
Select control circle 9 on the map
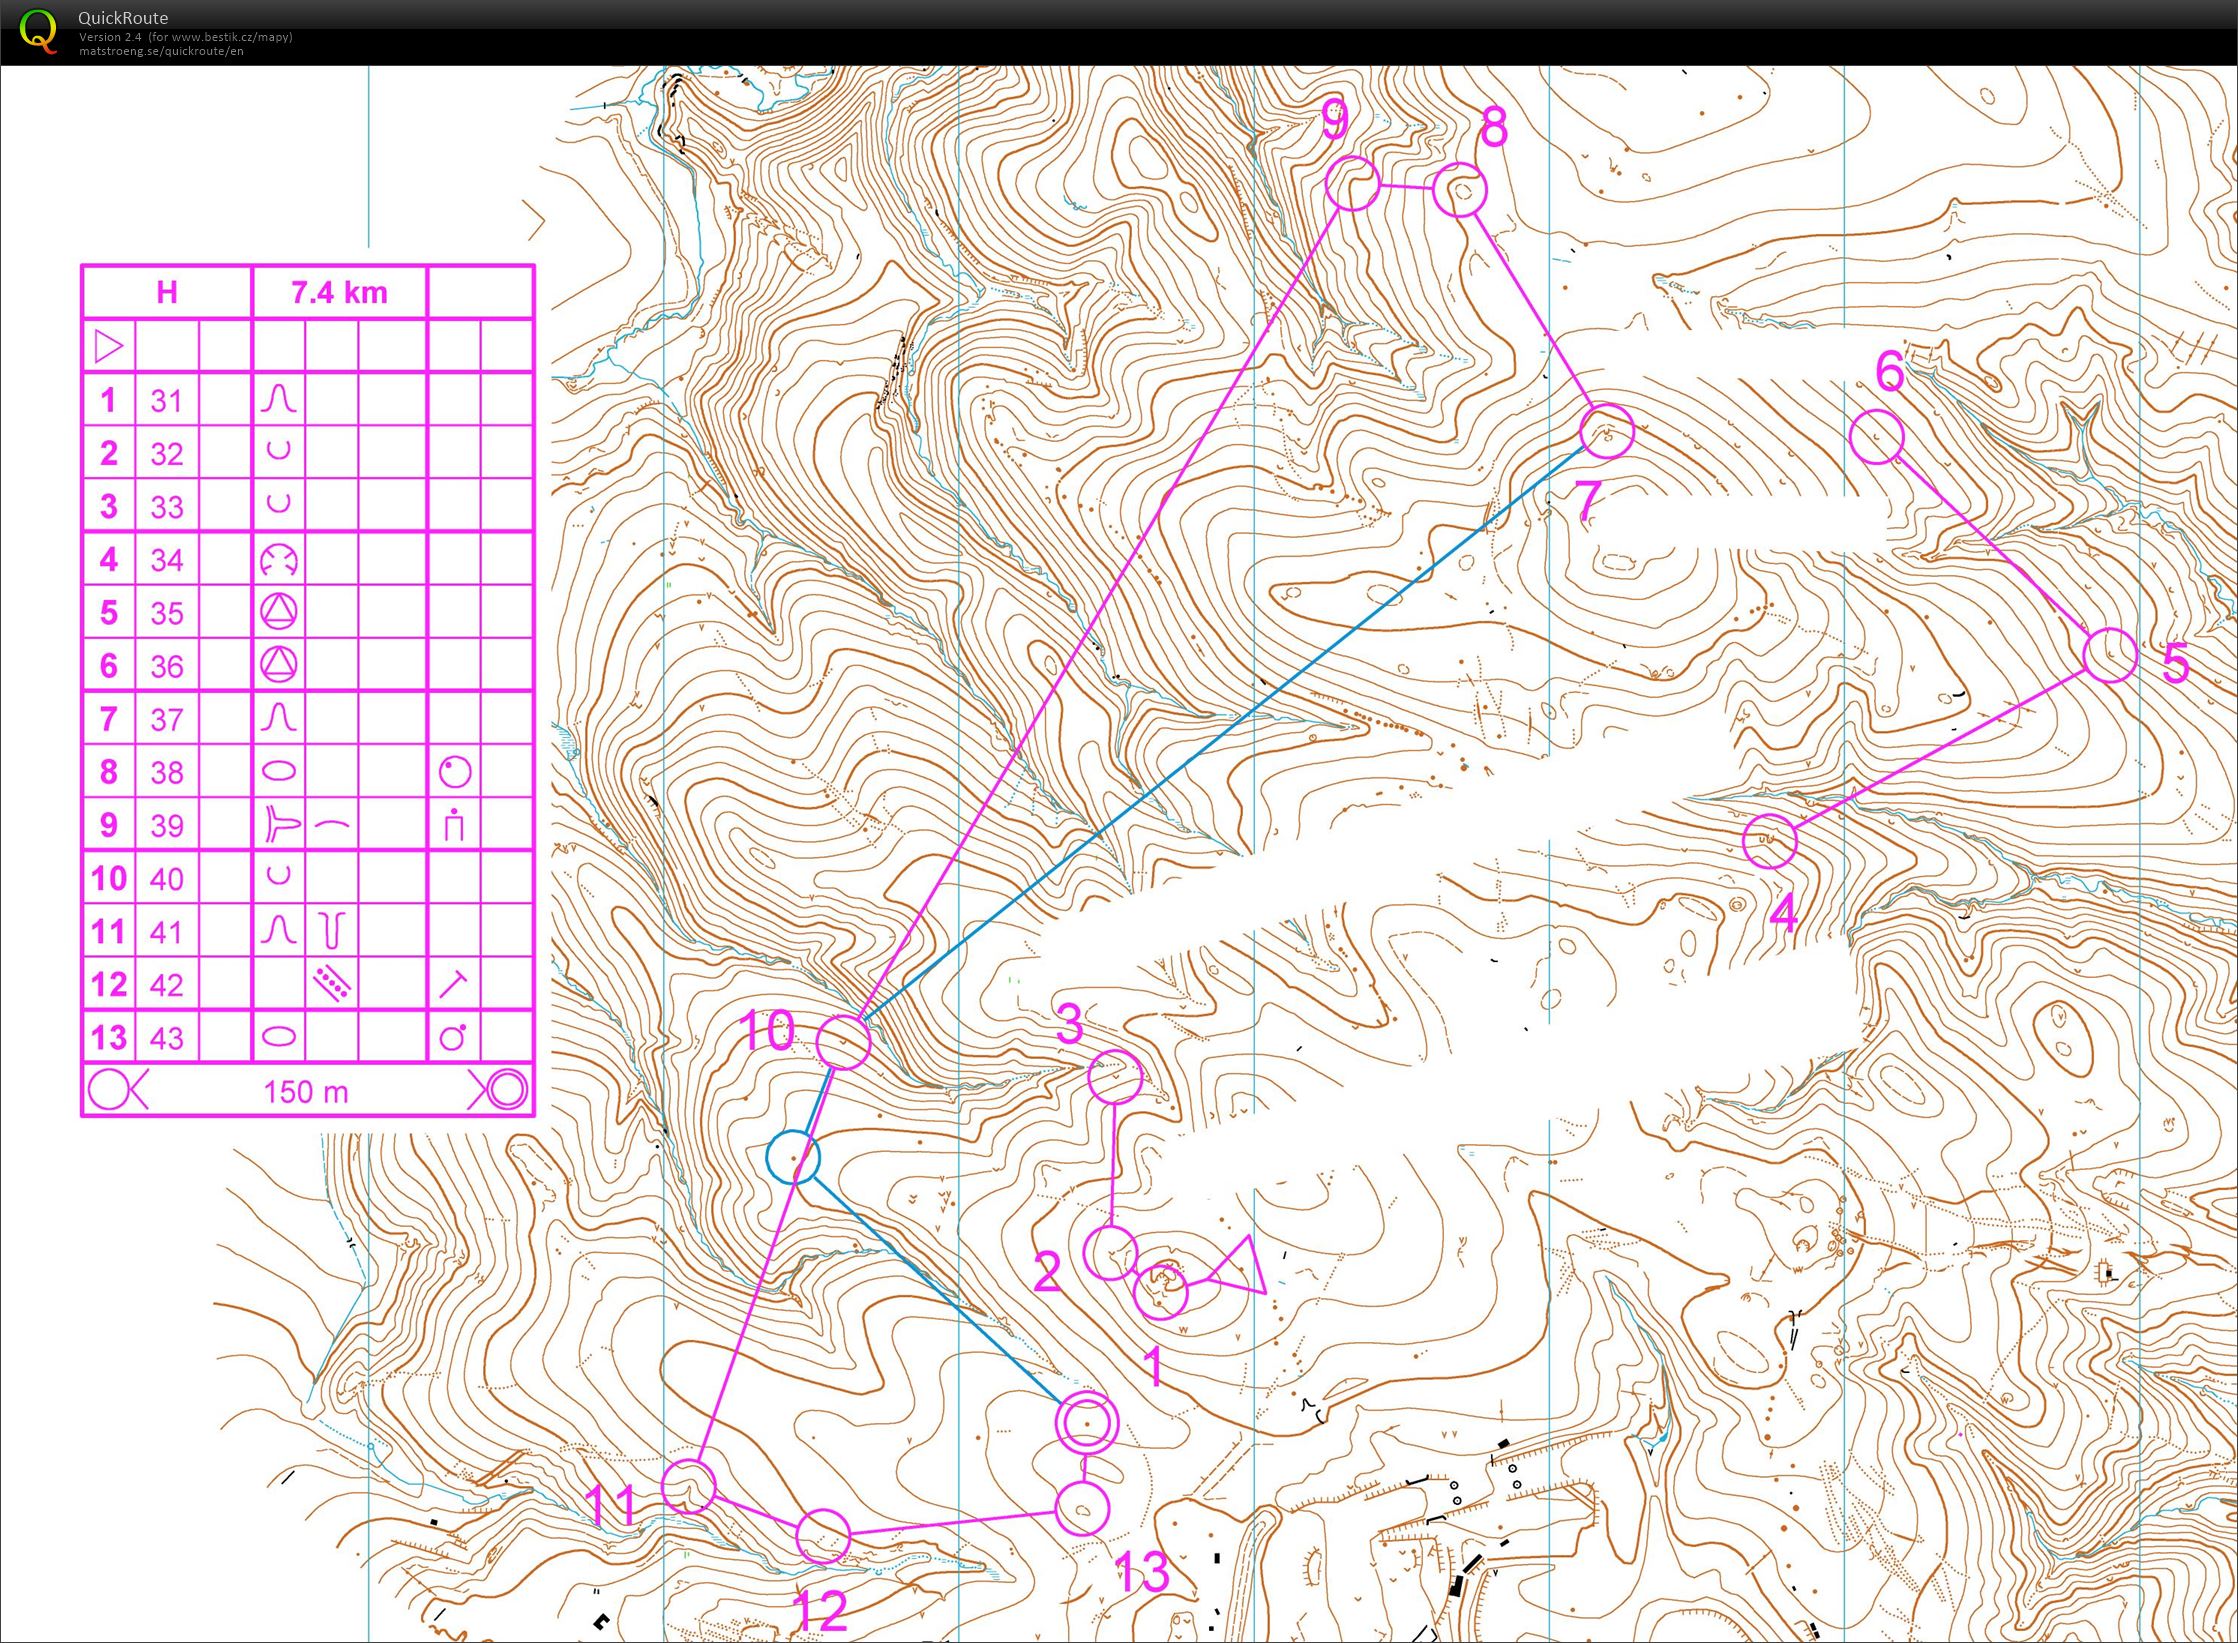coord(1352,183)
